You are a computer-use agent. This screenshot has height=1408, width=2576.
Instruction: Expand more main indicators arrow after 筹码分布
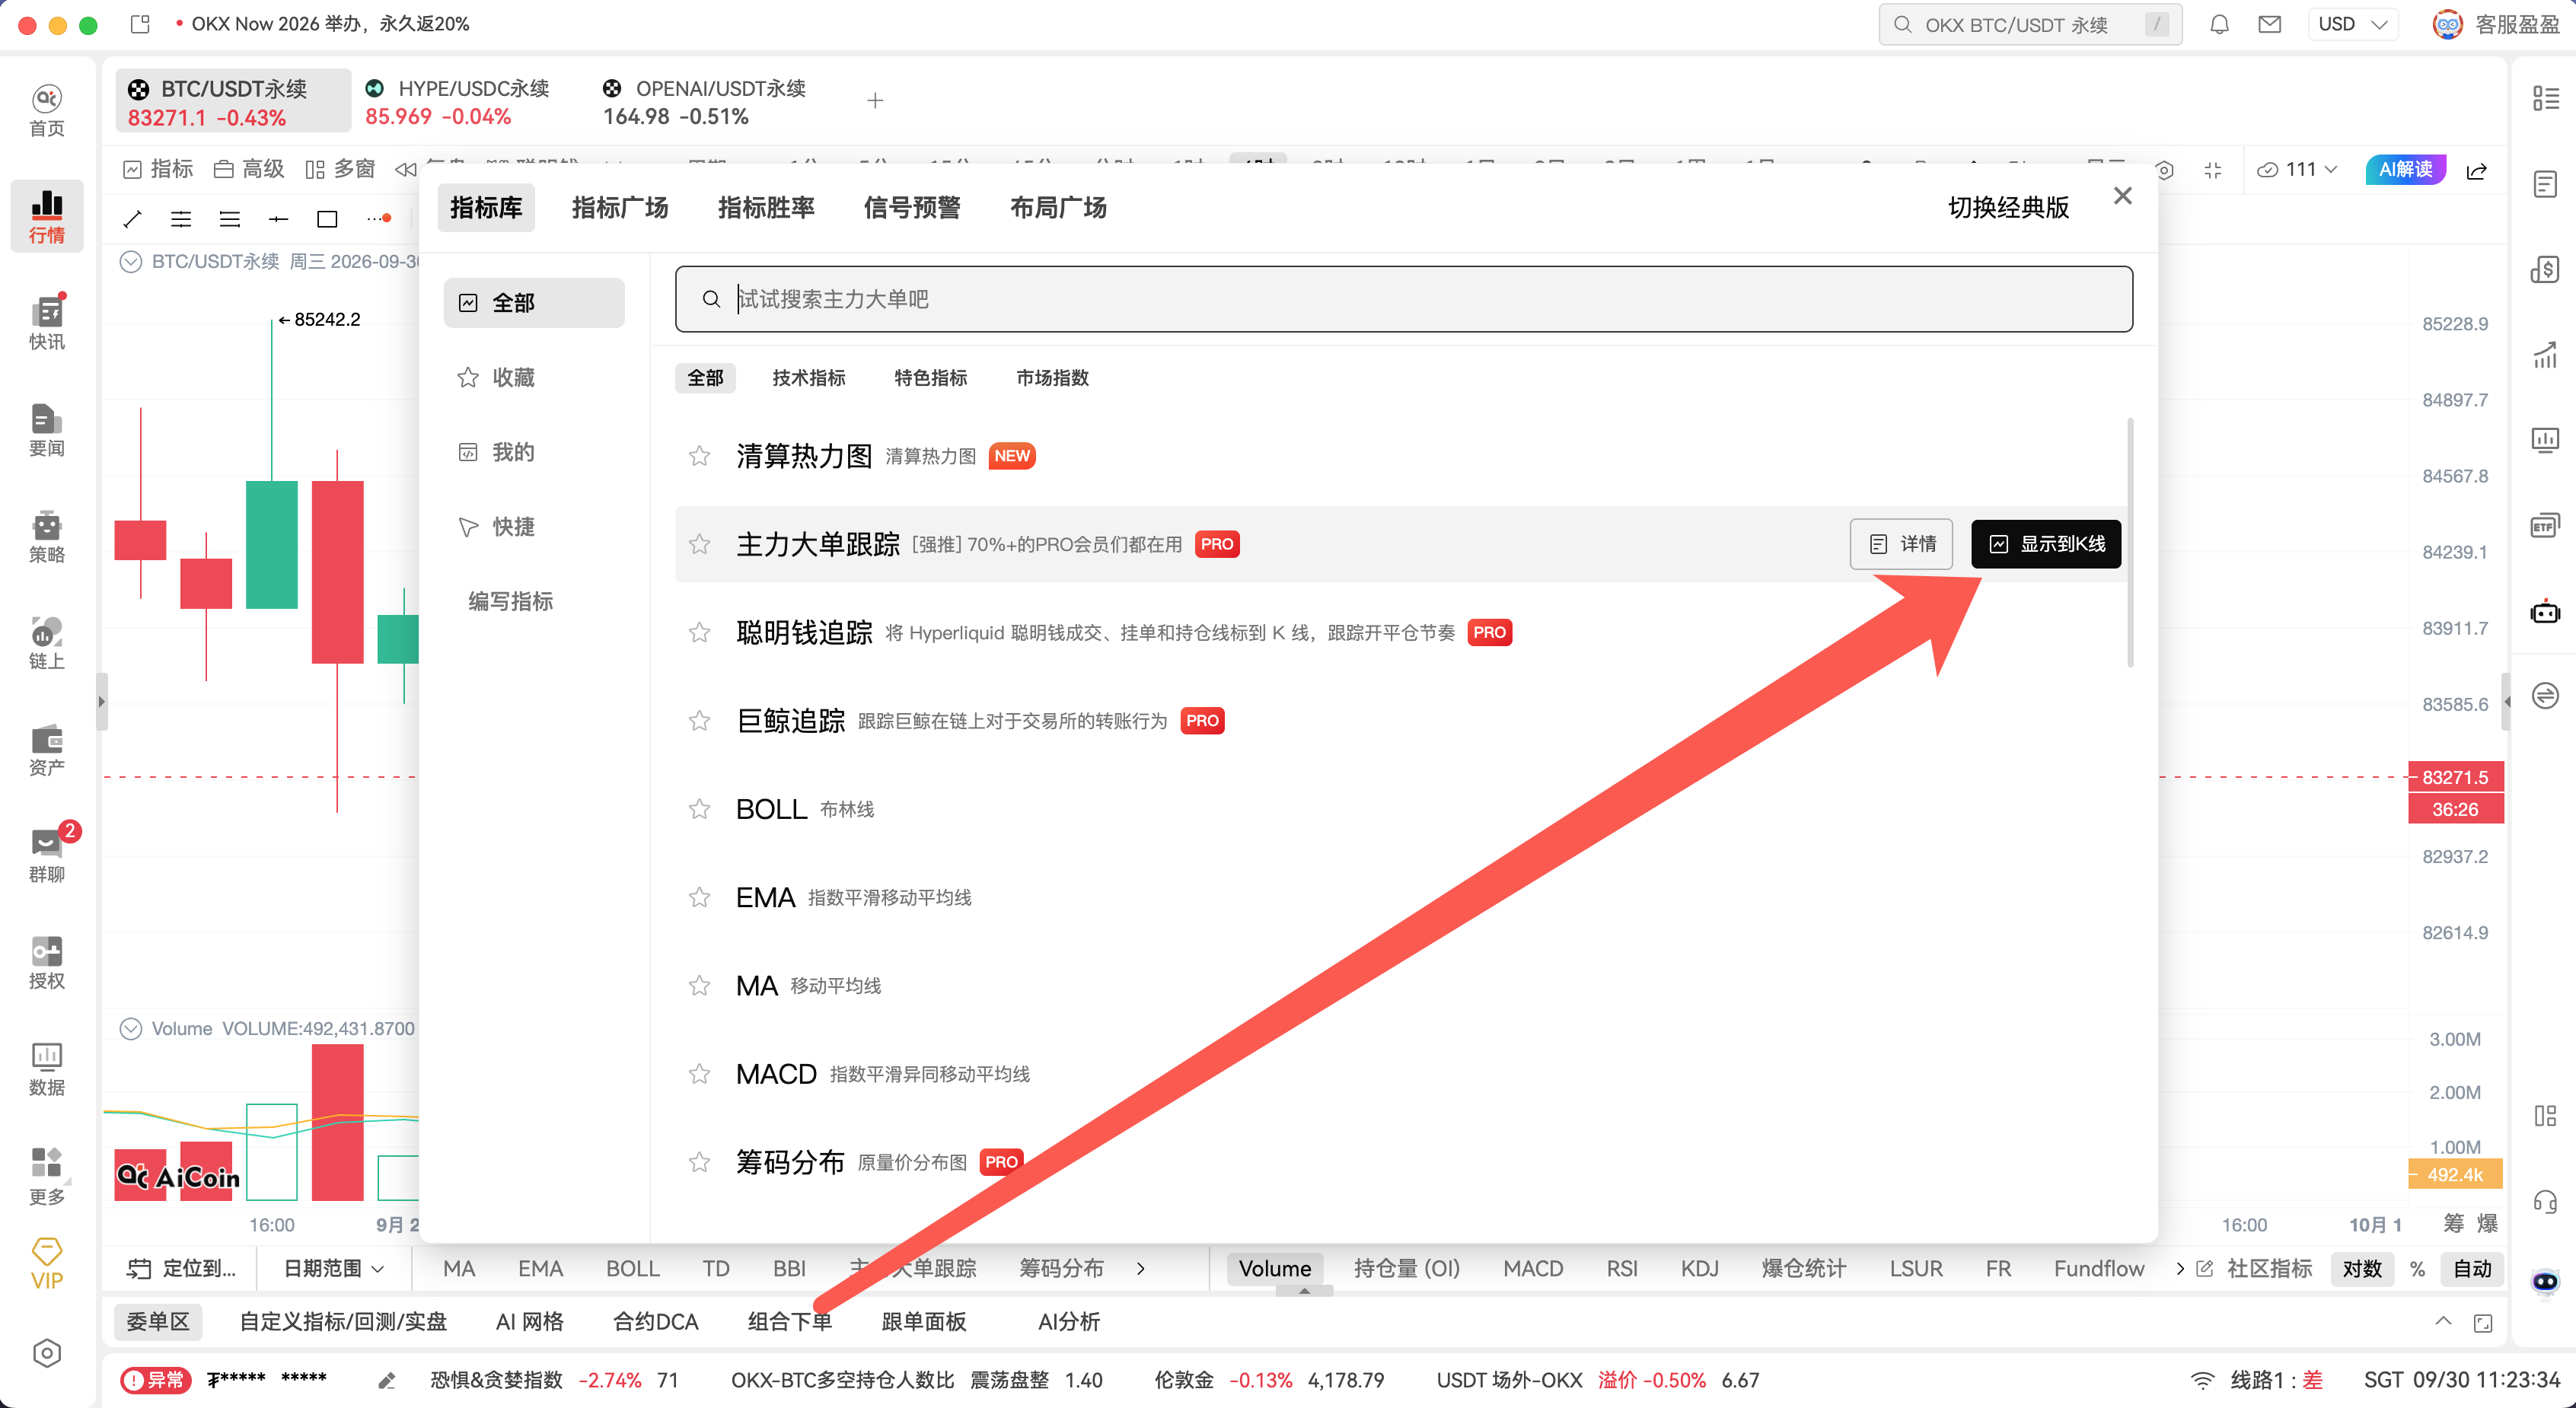[x=1140, y=1268]
